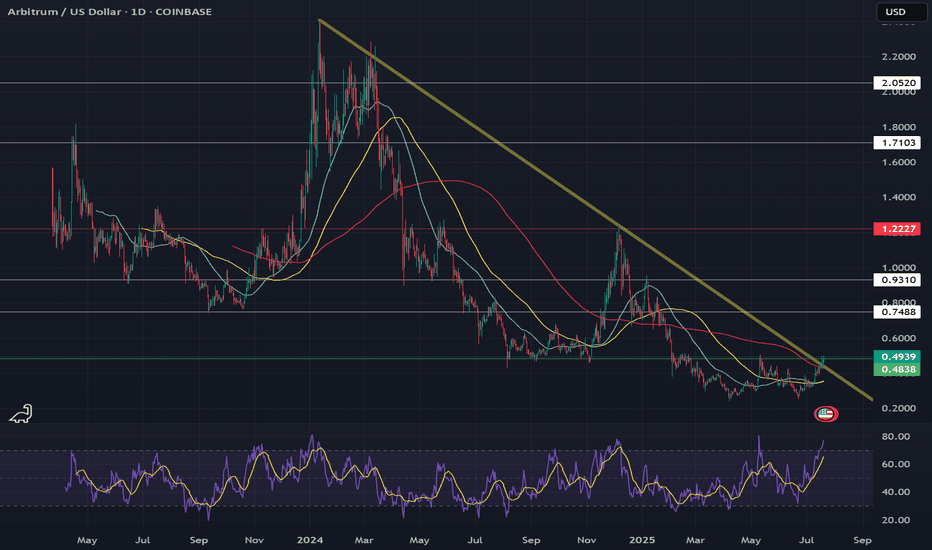Image resolution: width=932 pixels, height=550 pixels.
Task: Select the red long moving average line
Action: 450,181
